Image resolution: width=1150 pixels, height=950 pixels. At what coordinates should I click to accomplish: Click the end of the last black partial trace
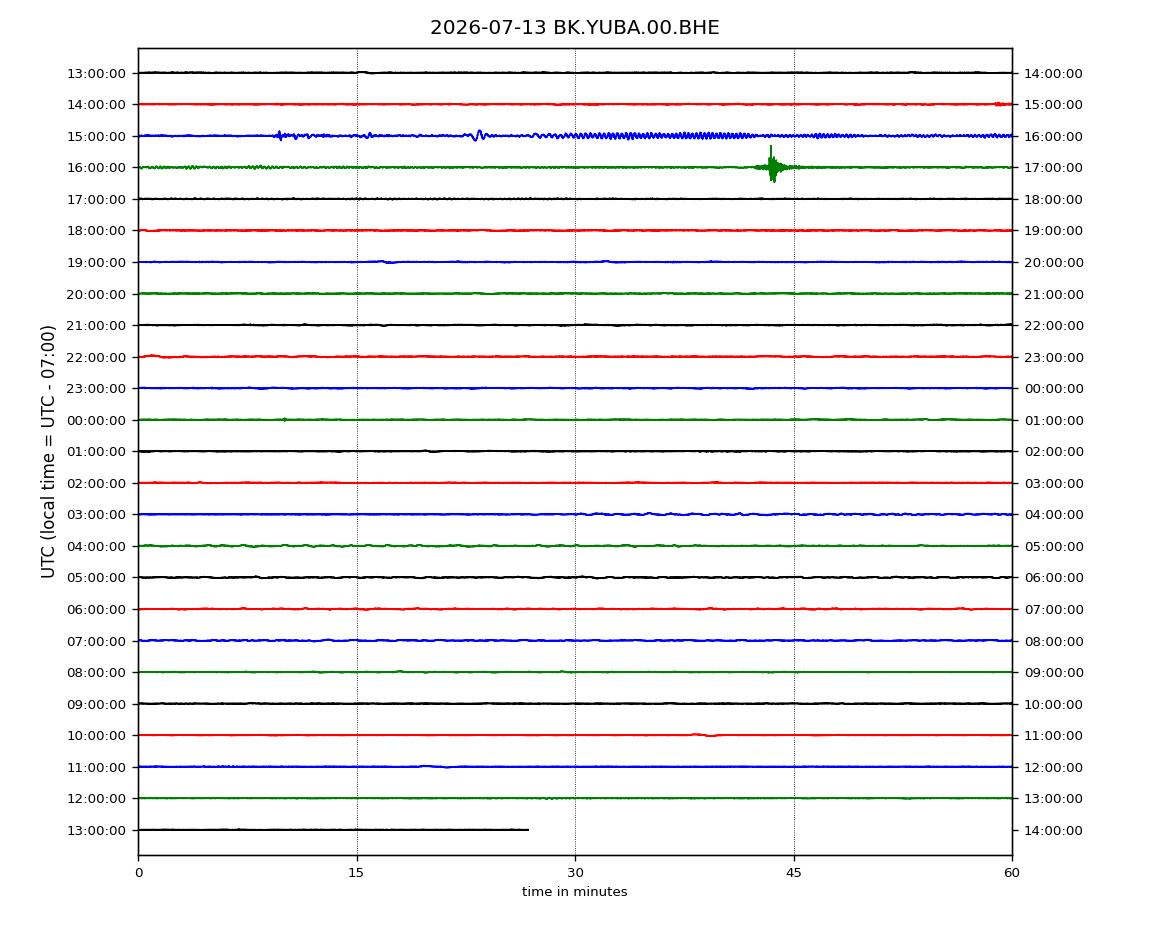tap(528, 830)
